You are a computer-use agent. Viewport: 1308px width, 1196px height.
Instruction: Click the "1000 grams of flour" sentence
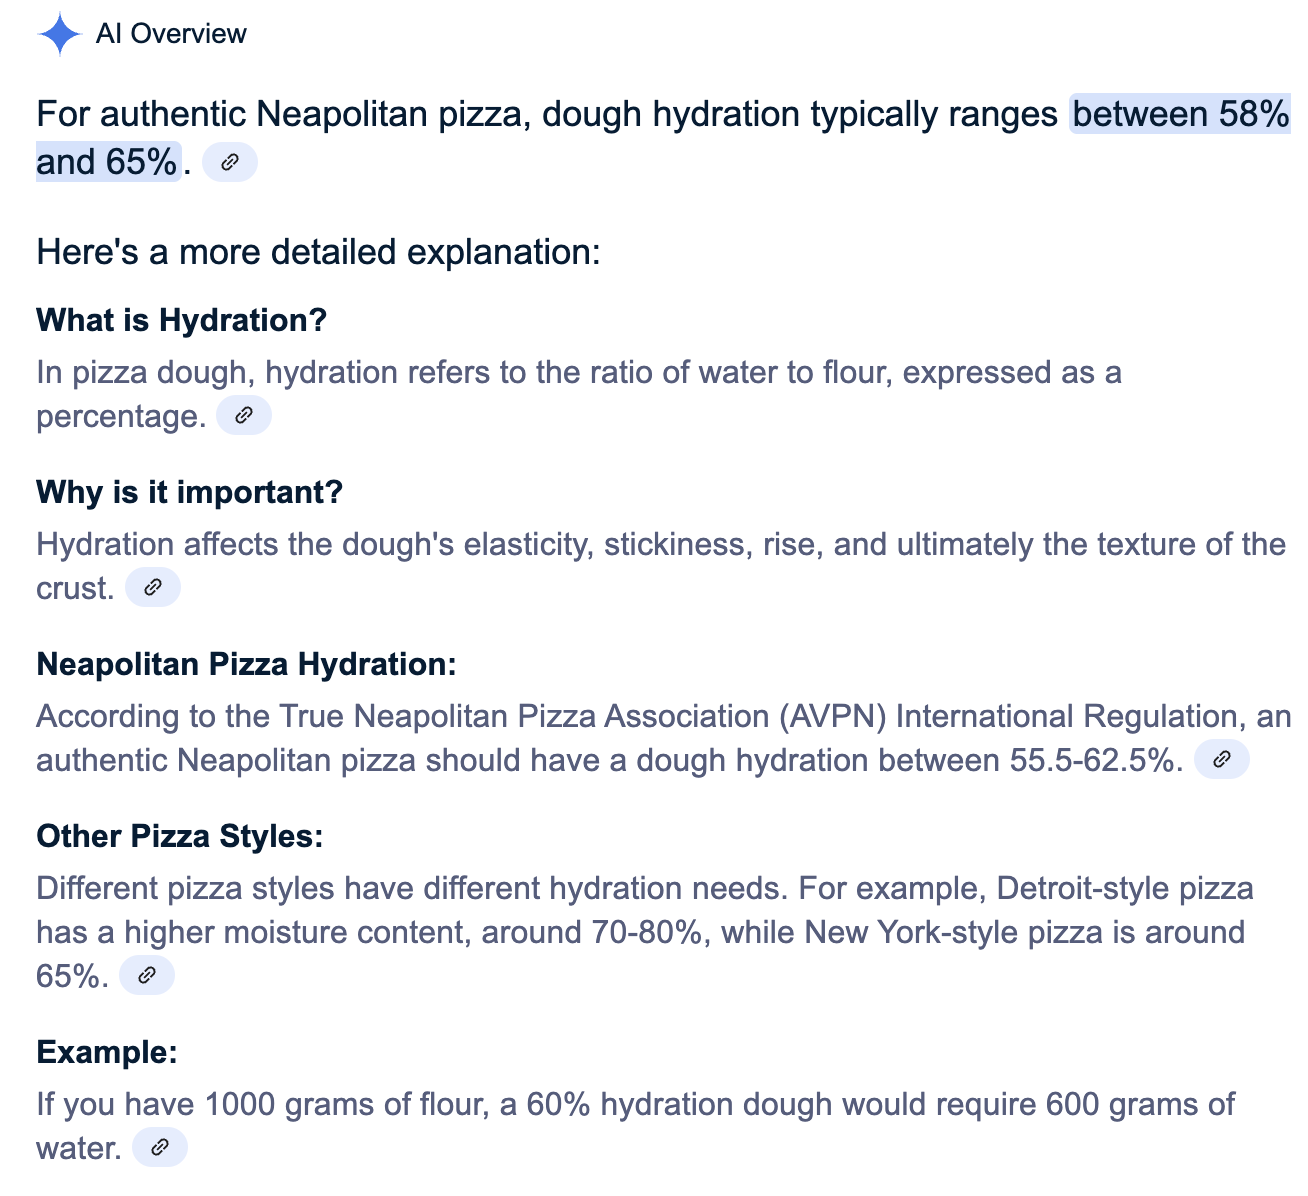pos(635,1105)
